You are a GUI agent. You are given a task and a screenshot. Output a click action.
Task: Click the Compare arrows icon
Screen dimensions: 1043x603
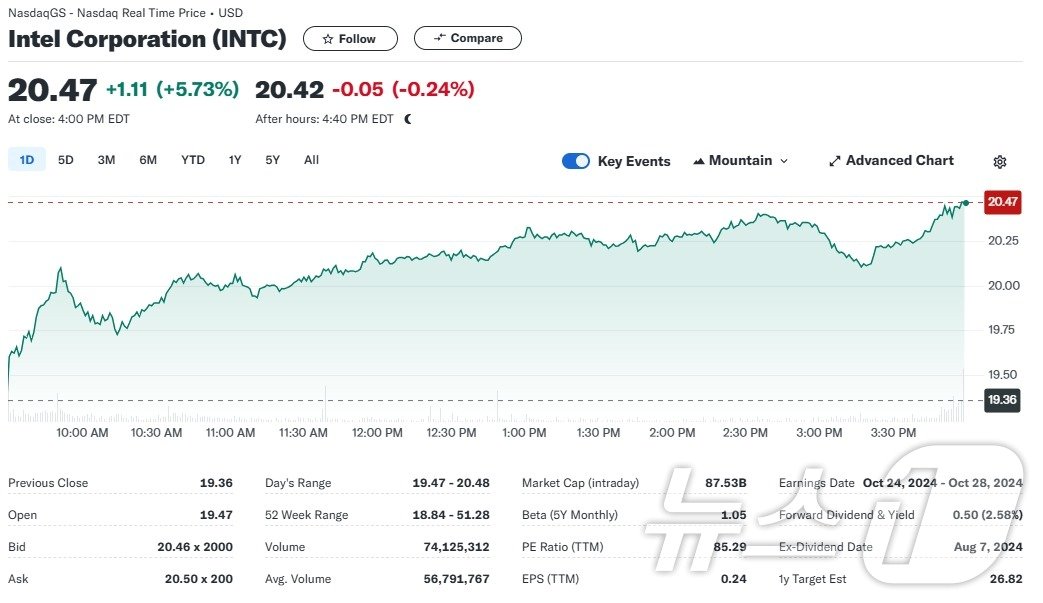click(x=439, y=38)
